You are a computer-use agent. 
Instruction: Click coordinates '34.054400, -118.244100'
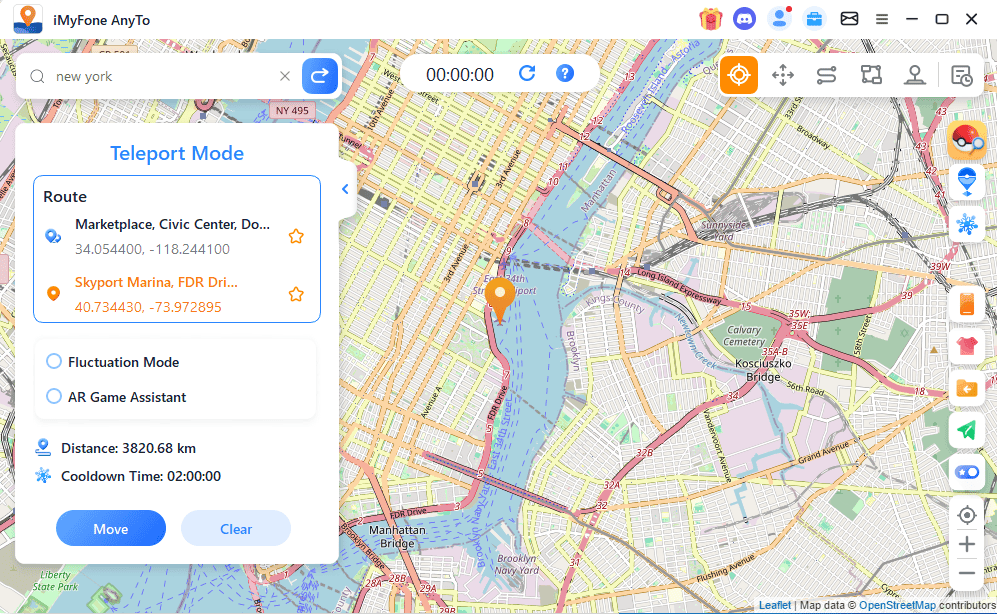click(153, 249)
